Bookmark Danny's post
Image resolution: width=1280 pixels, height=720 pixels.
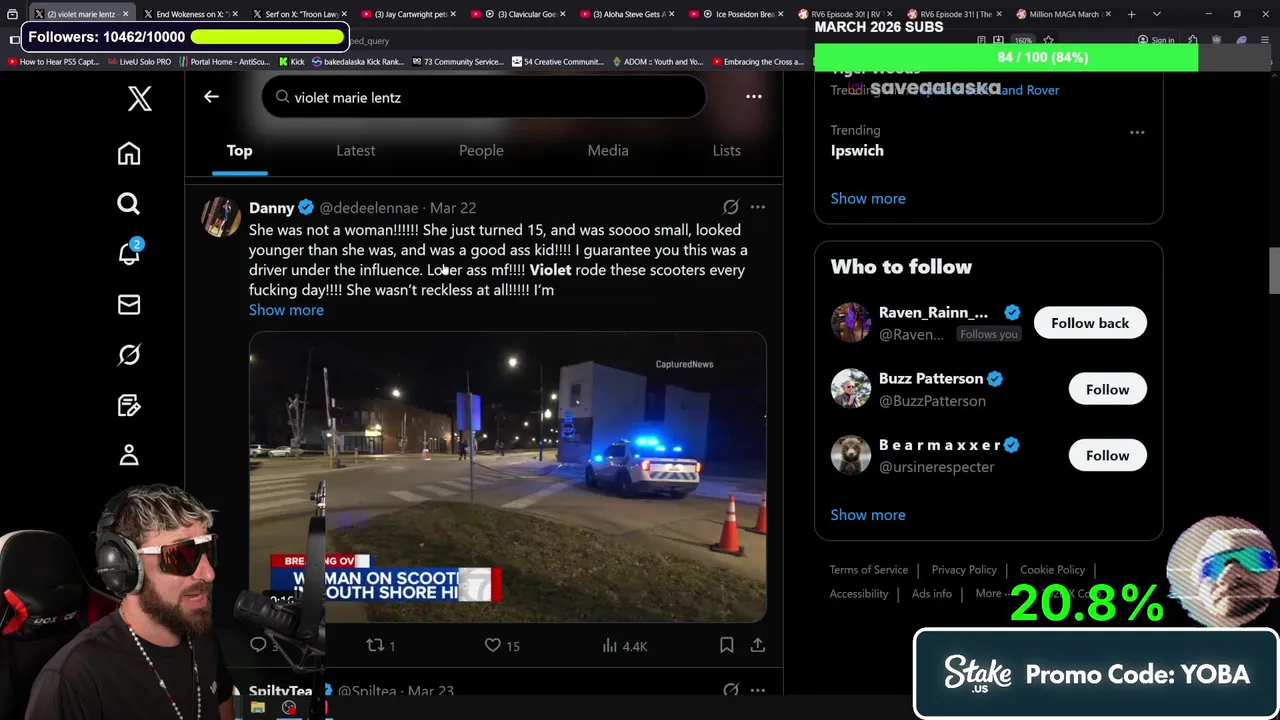point(727,646)
